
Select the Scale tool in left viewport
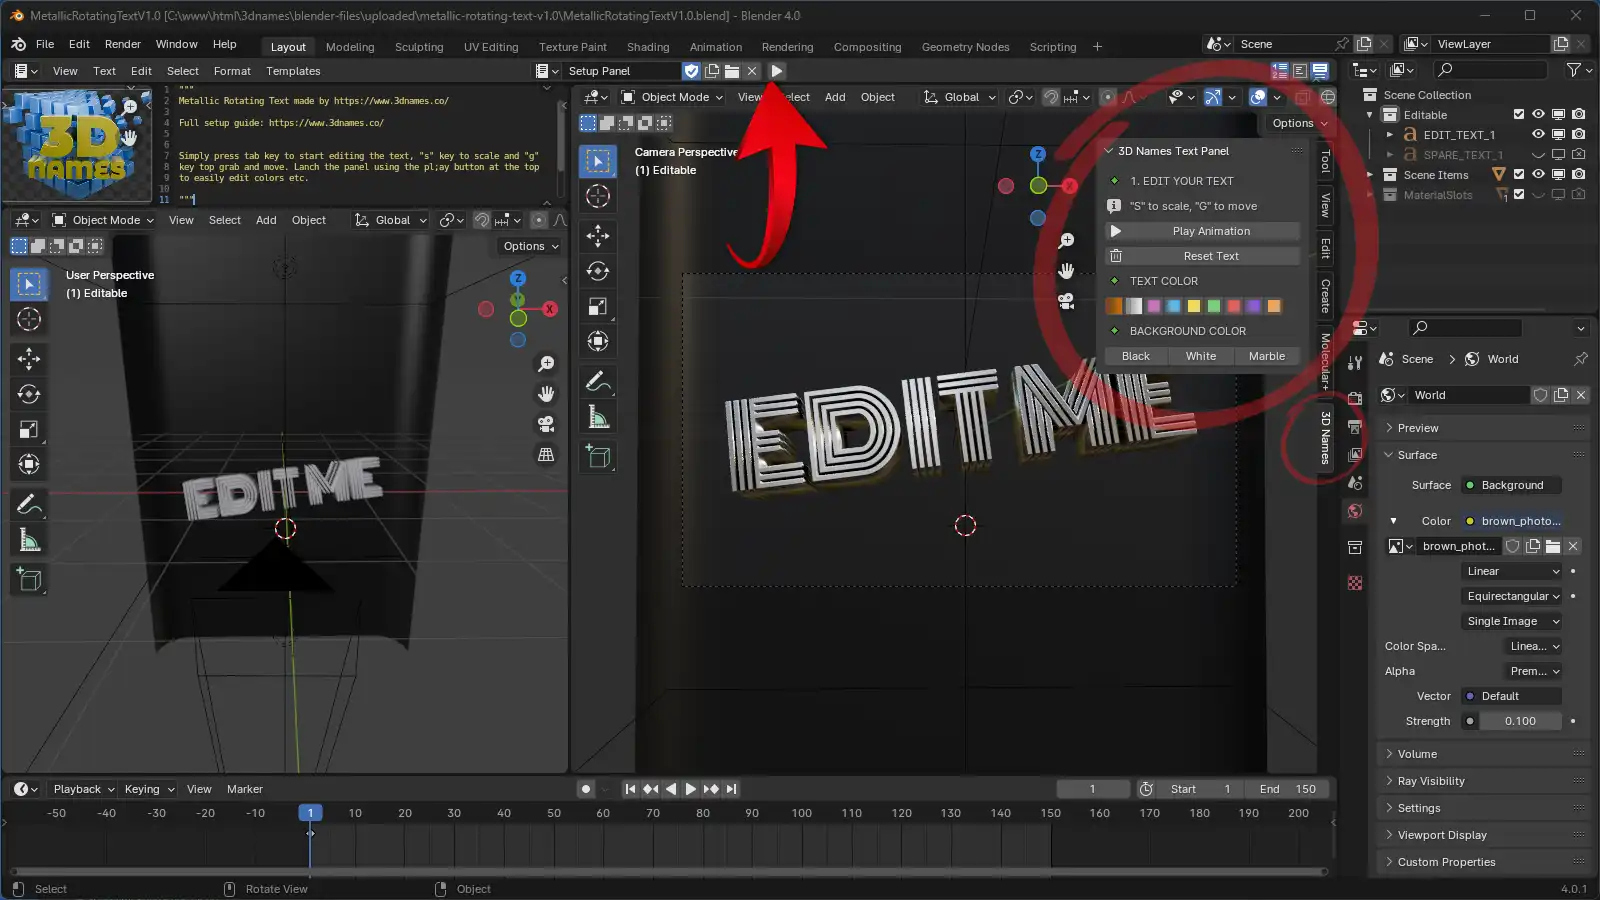point(29,430)
